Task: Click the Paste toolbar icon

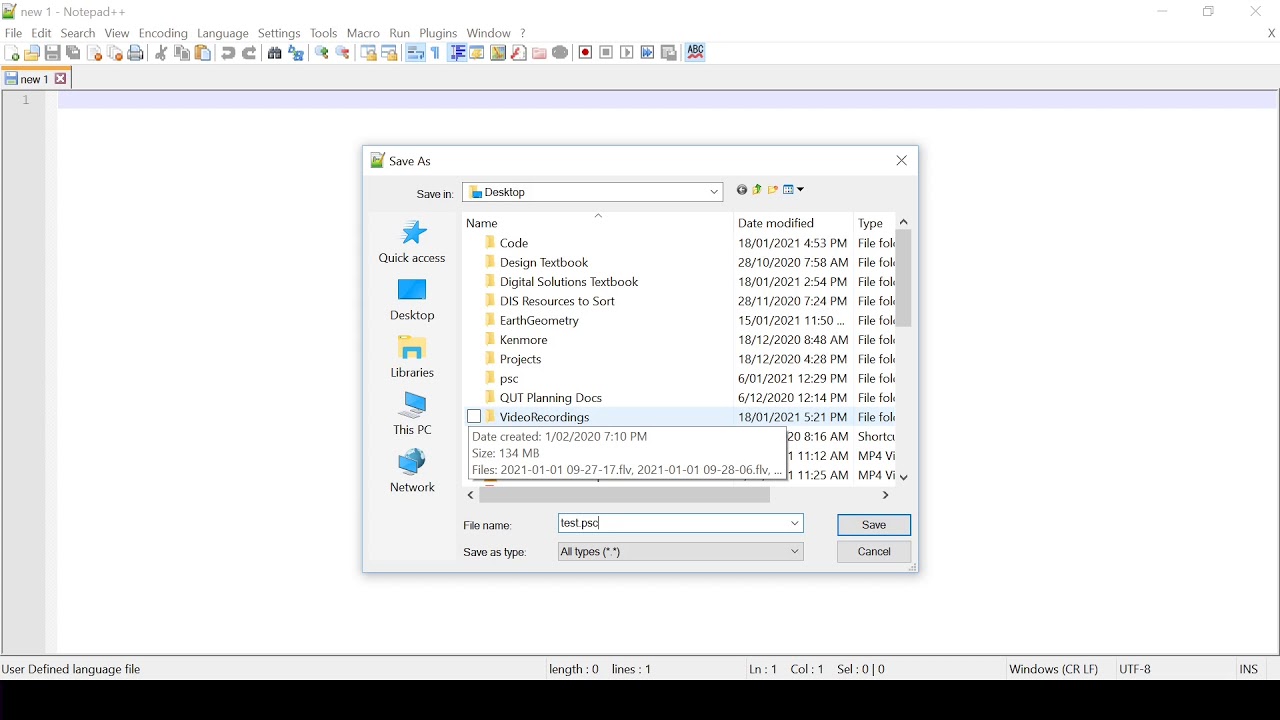Action: tap(203, 53)
